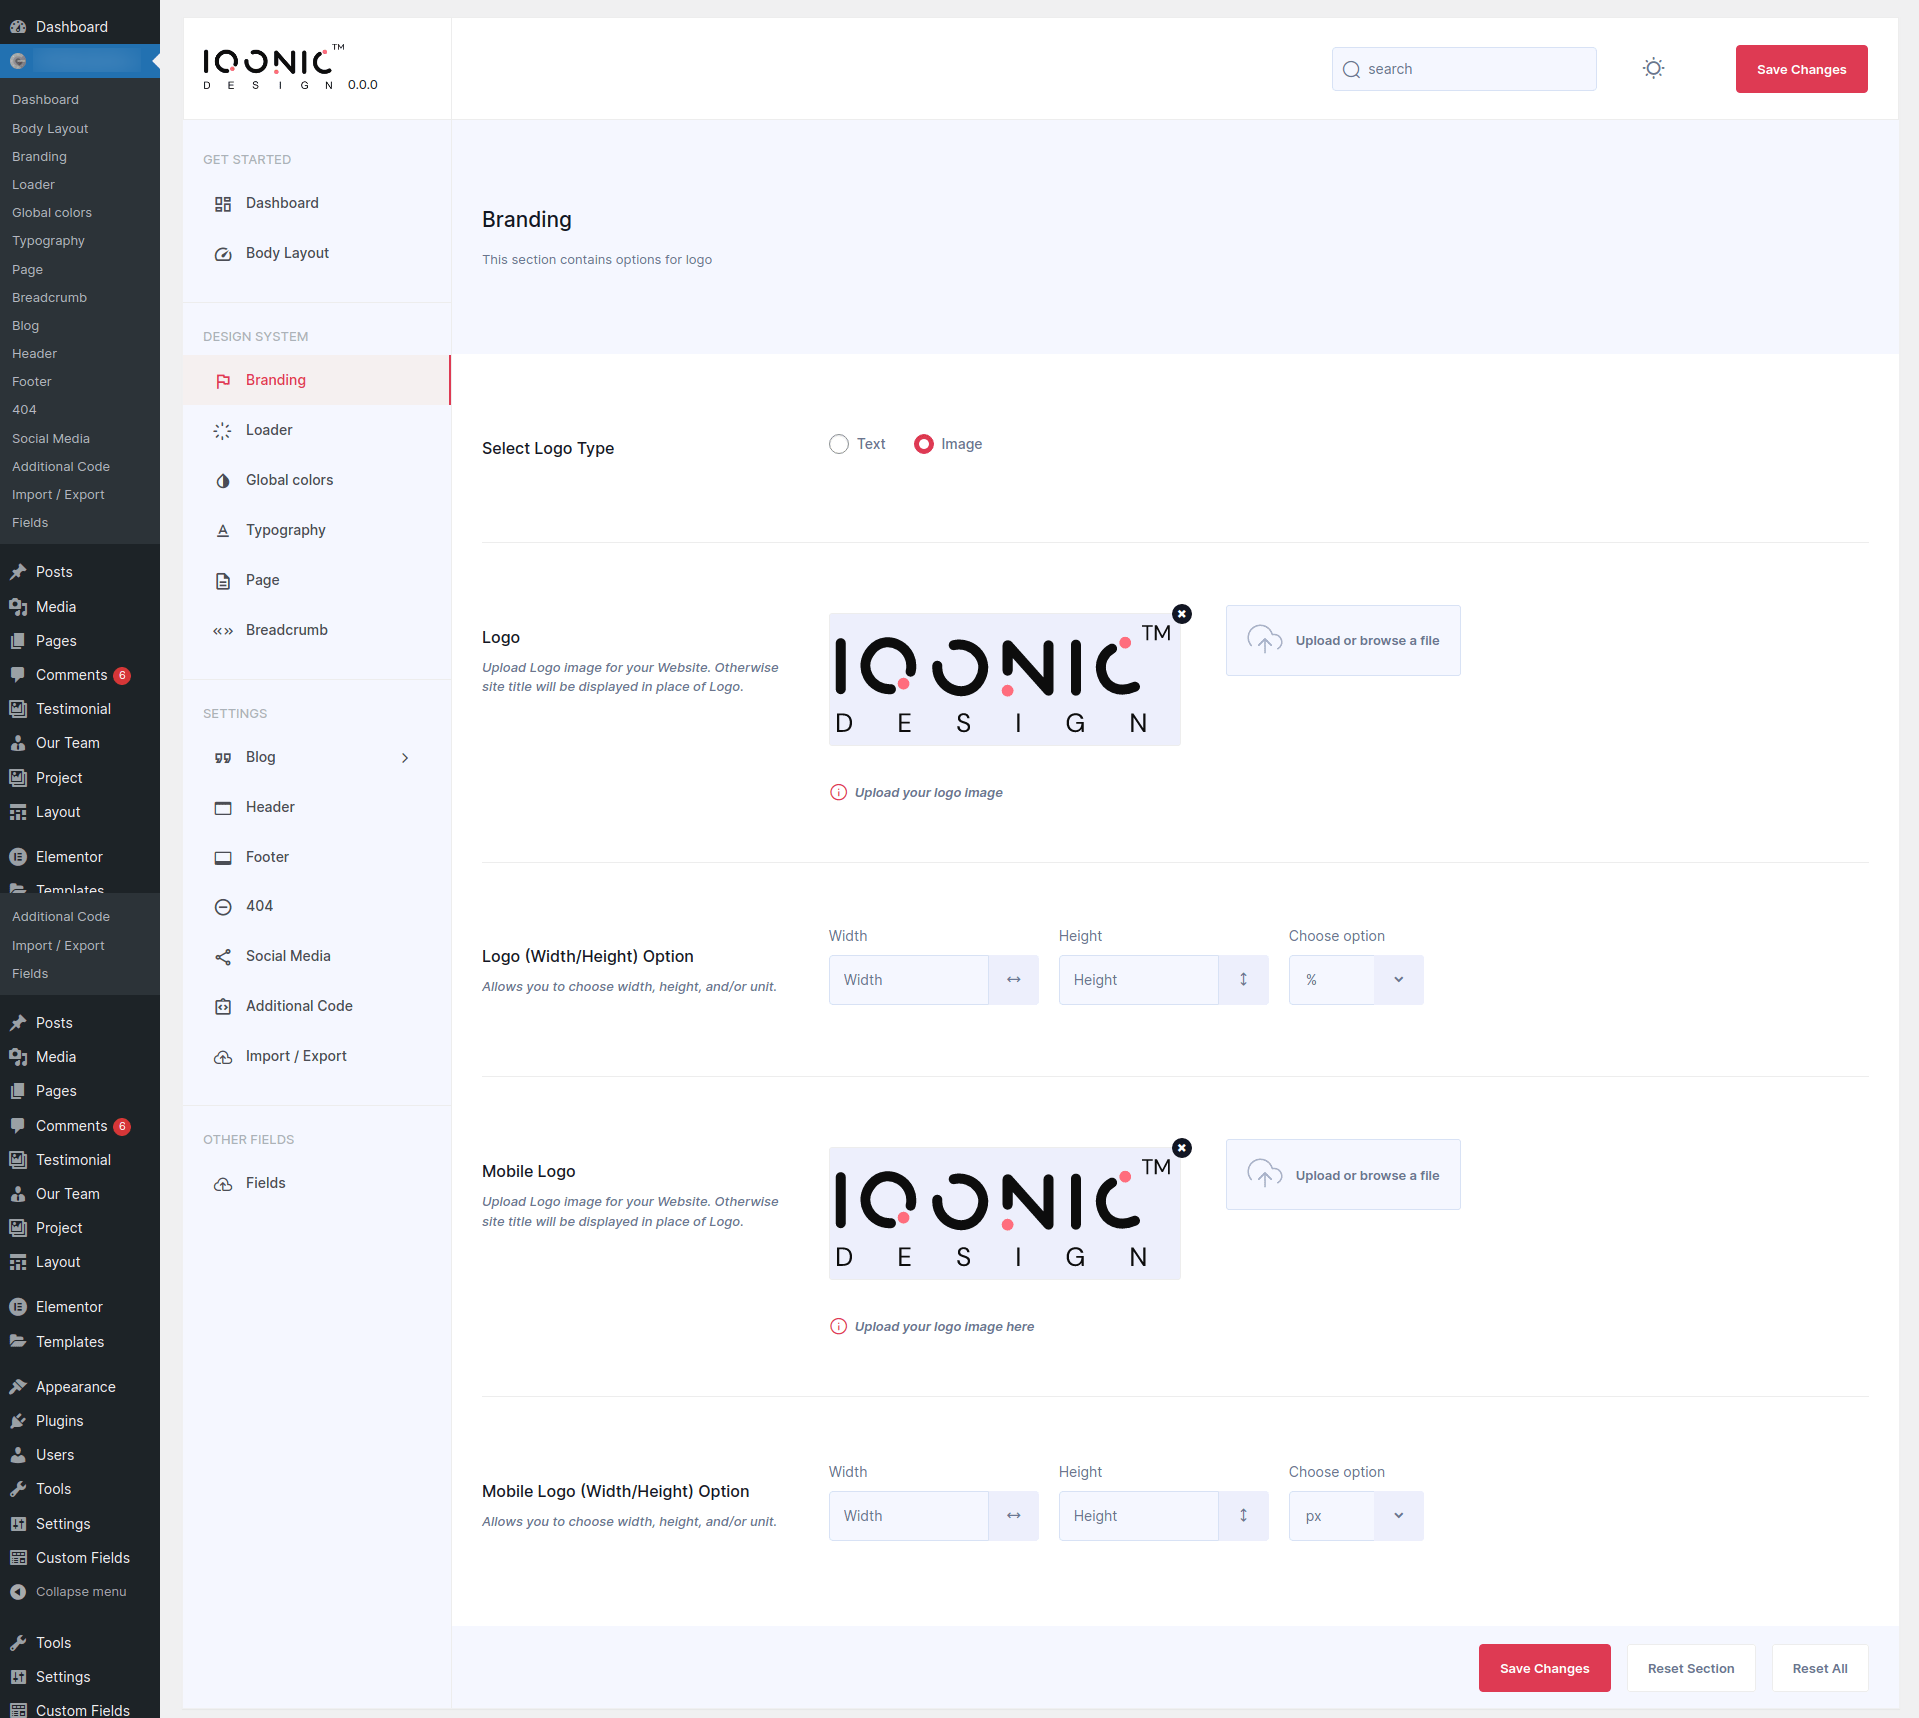This screenshot has width=1919, height=1718.
Task: Click the vertical arrows icon beside Logo Height
Action: click(1243, 980)
